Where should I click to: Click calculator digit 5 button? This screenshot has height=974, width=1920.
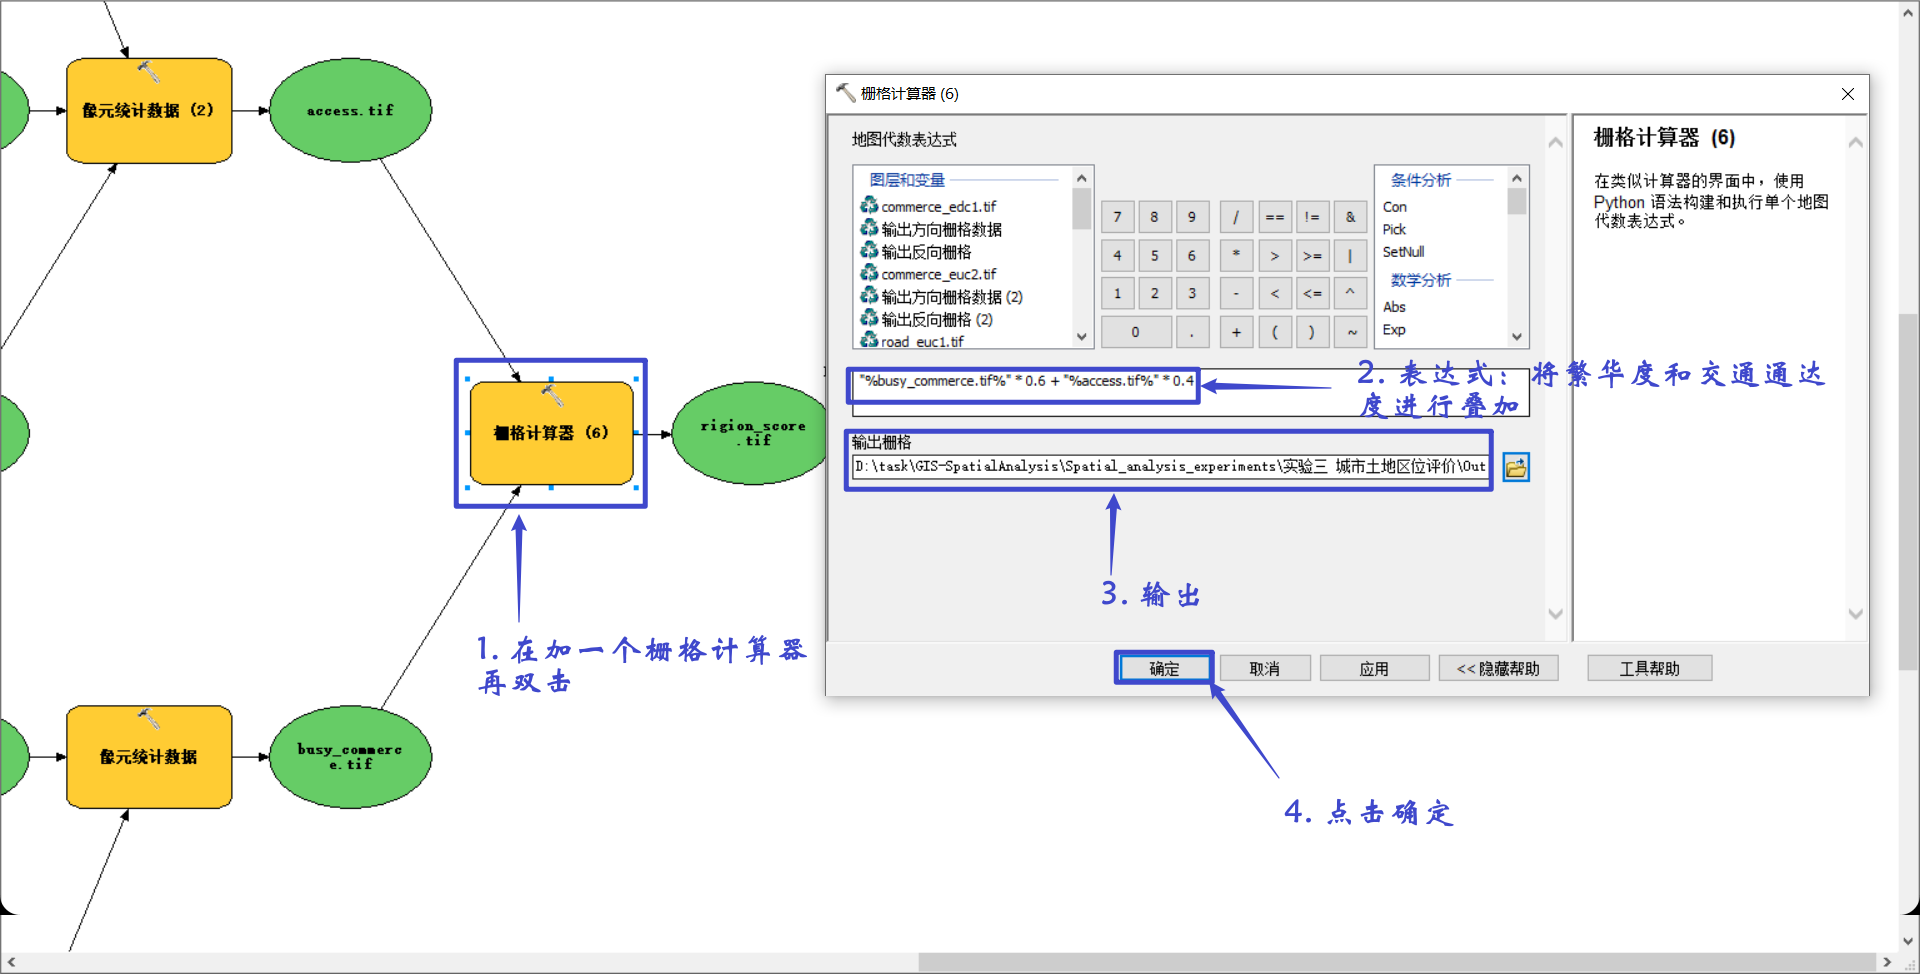click(1155, 255)
